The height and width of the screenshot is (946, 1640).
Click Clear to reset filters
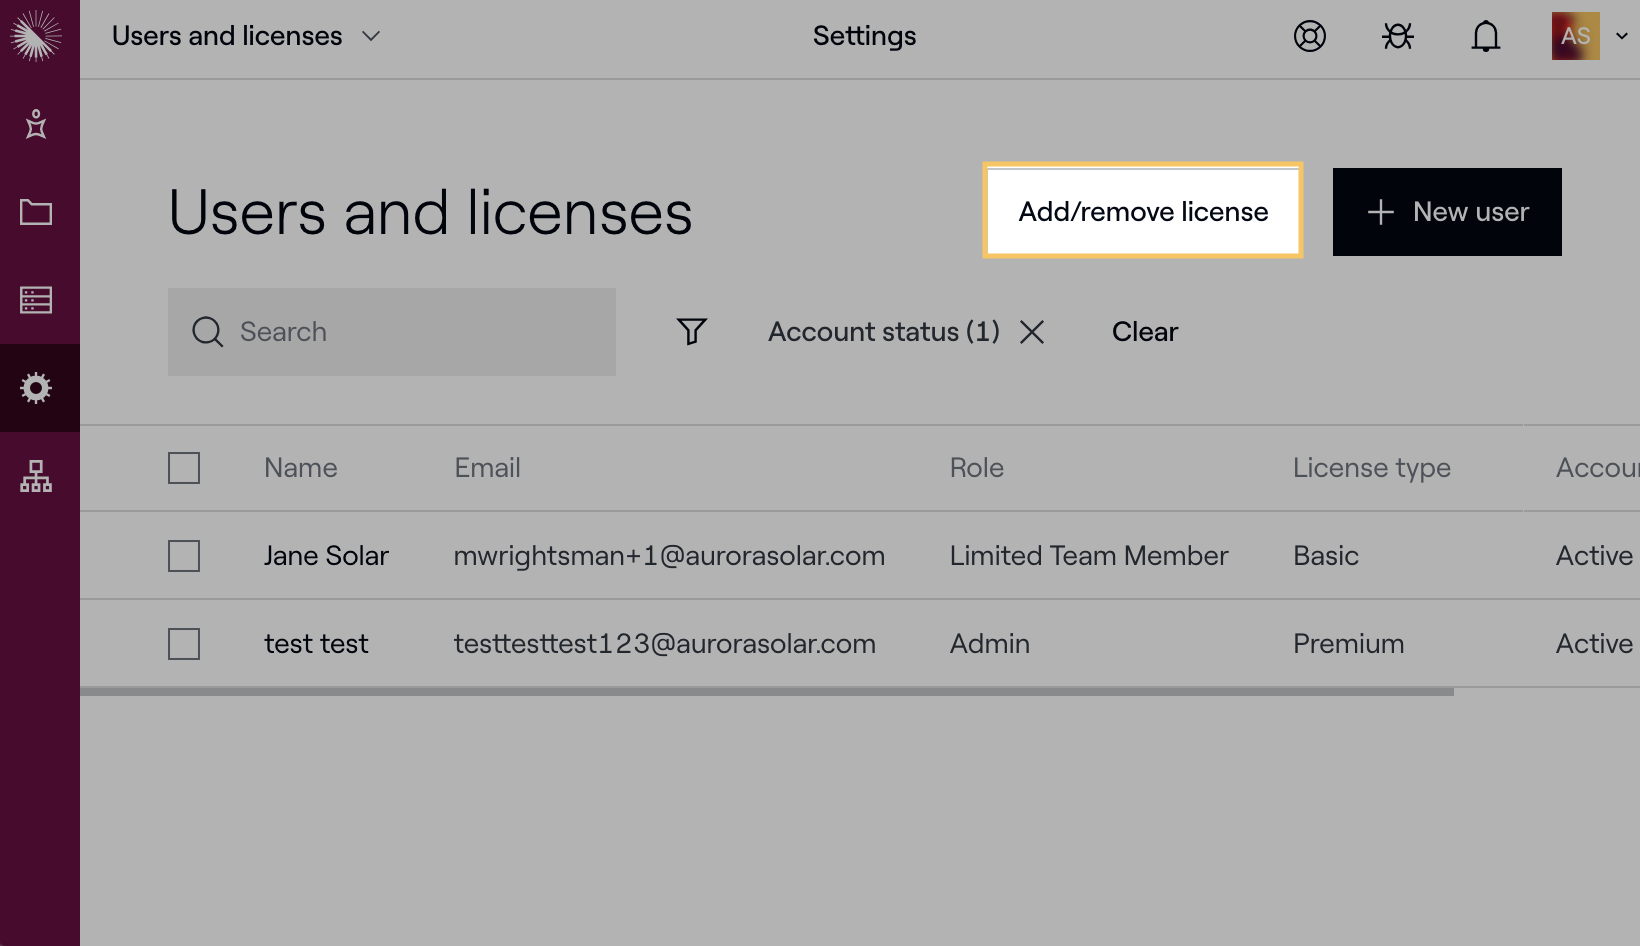[x=1144, y=332]
